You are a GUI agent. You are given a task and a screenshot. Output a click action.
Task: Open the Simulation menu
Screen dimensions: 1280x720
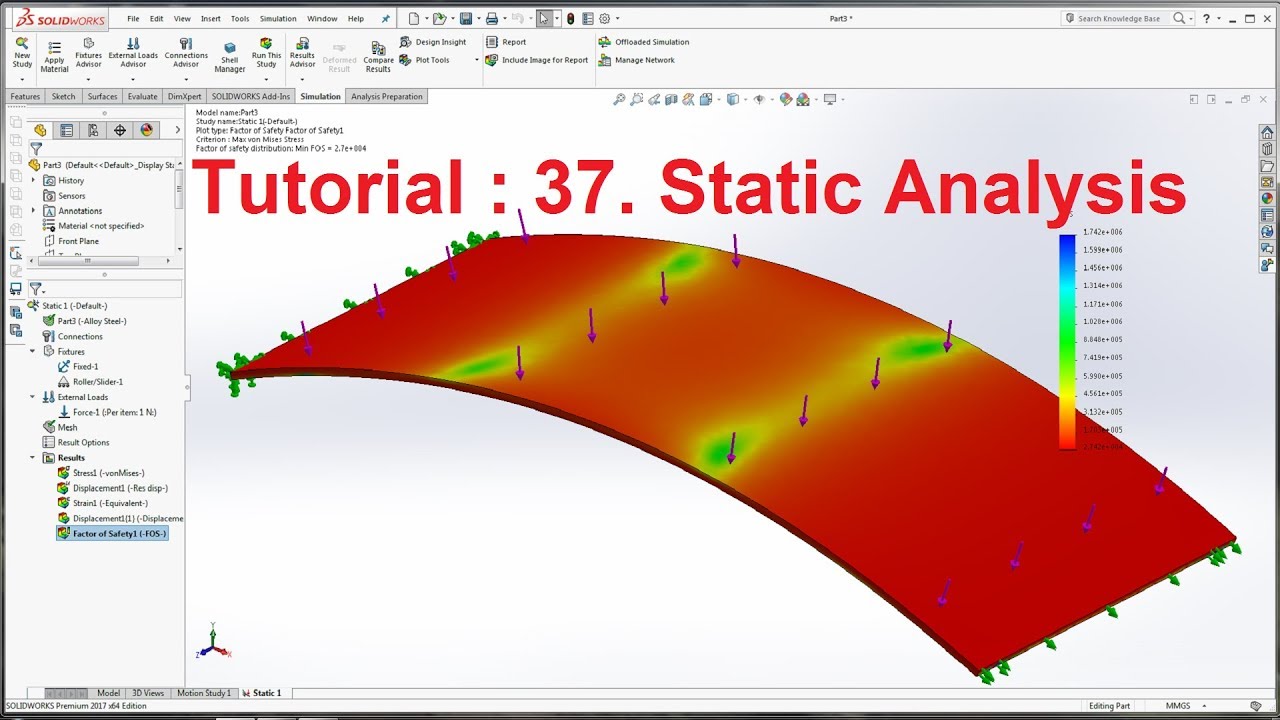point(278,18)
